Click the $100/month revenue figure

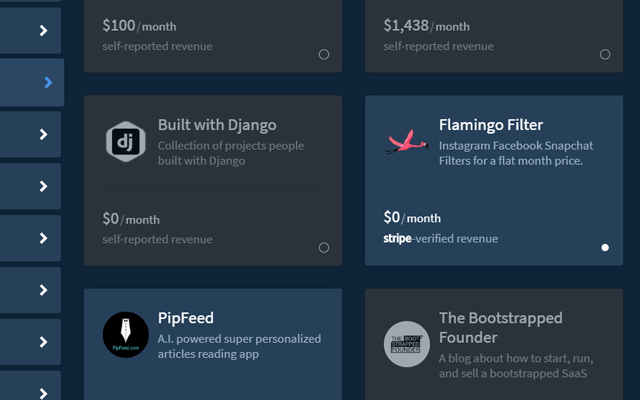pos(139,26)
